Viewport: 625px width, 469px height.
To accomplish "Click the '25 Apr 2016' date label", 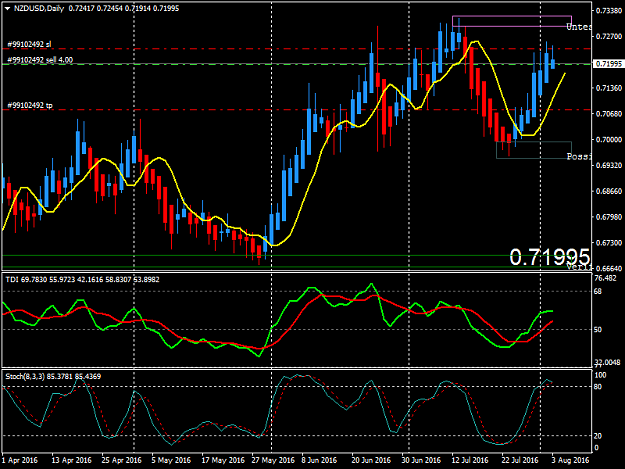I will coord(122,460).
